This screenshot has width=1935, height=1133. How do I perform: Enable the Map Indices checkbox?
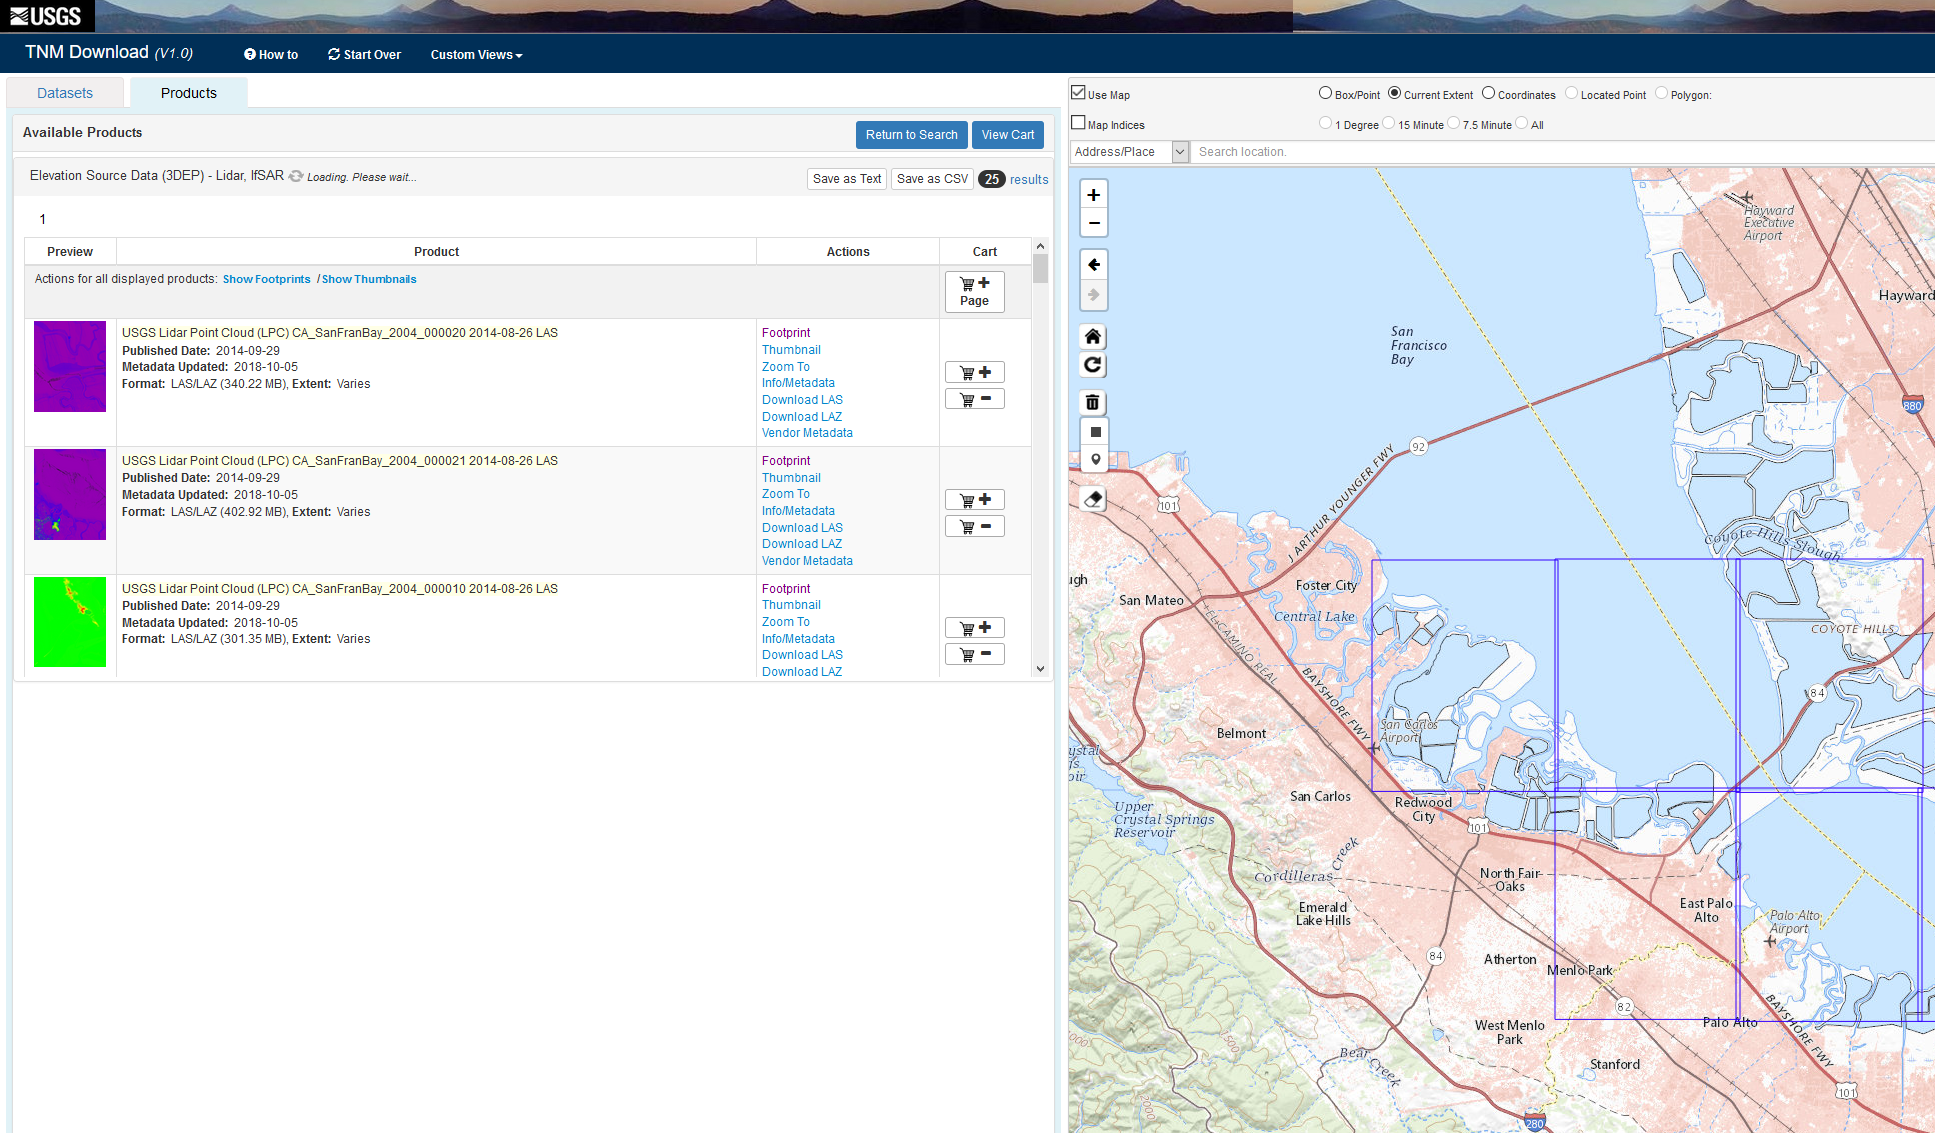click(1078, 122)
